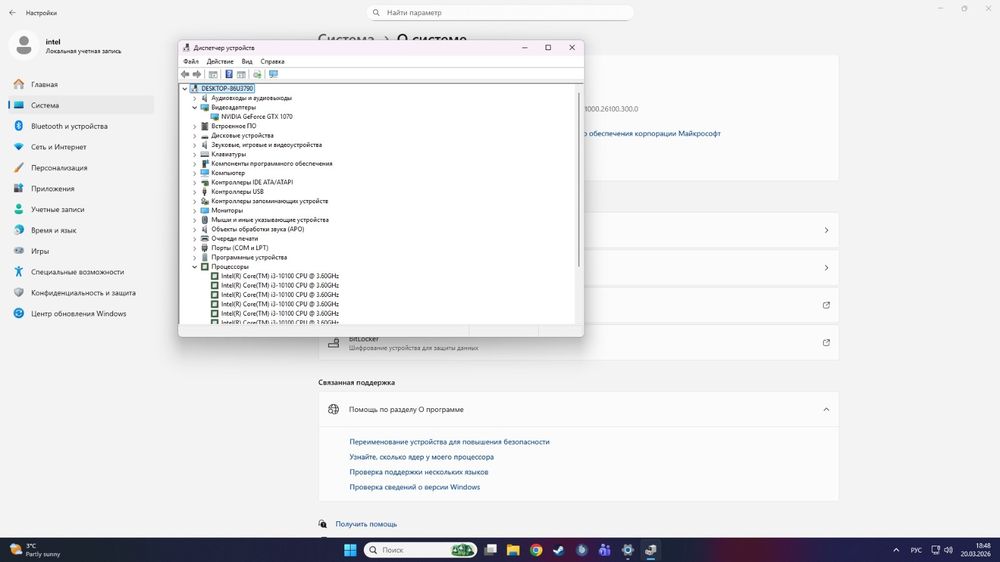Open the volume icon in system tray
Viewport: 1000px width, 562px height.
point(948,550)
